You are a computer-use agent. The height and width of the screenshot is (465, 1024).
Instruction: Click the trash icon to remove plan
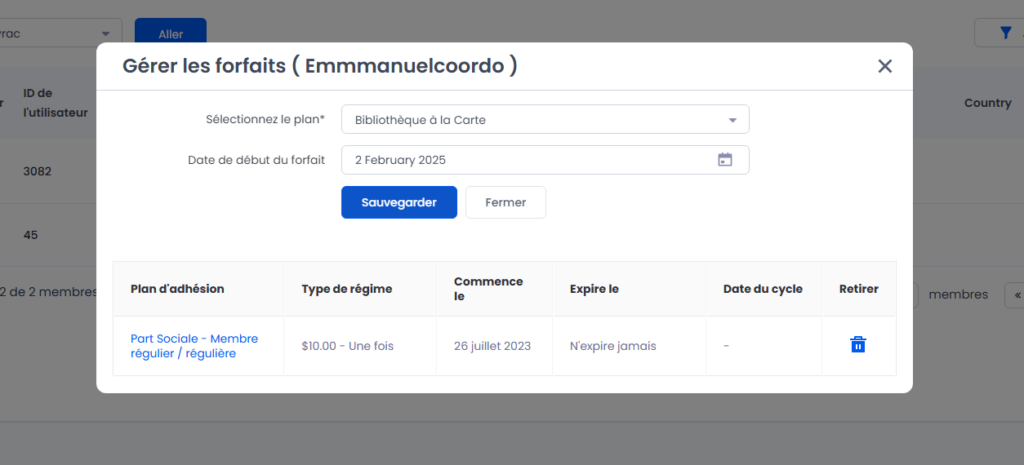[857, 345]
